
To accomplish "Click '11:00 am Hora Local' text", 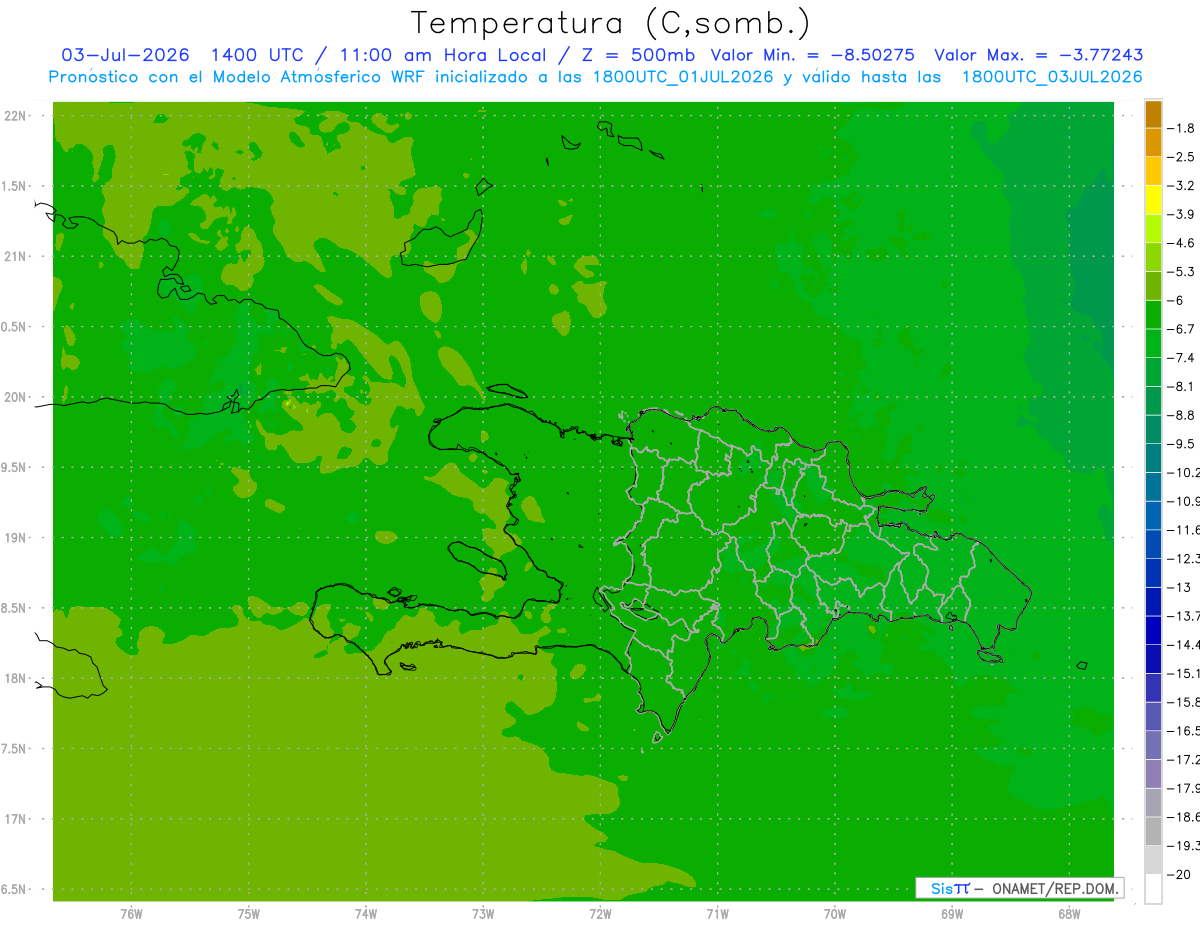I will click(444, 55).
